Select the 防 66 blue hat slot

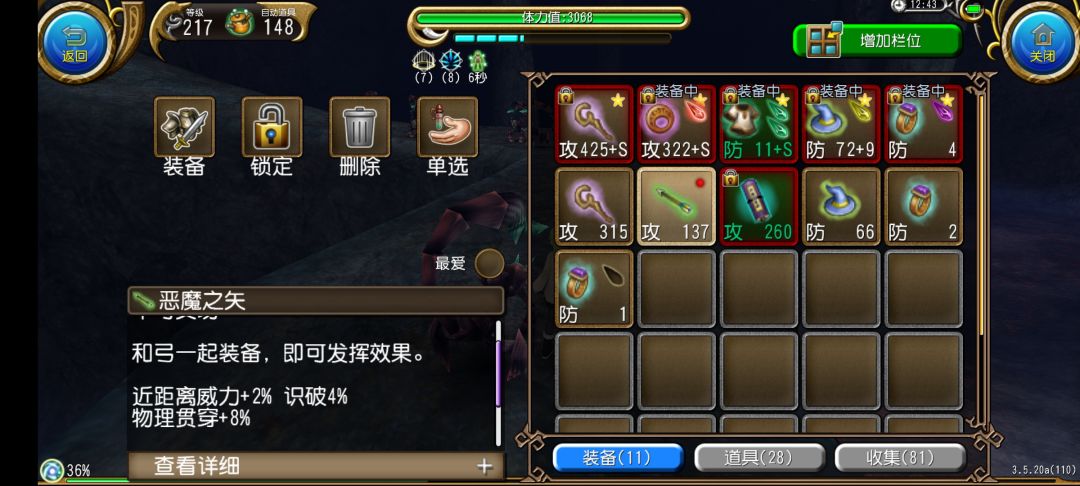click(841, 207)
